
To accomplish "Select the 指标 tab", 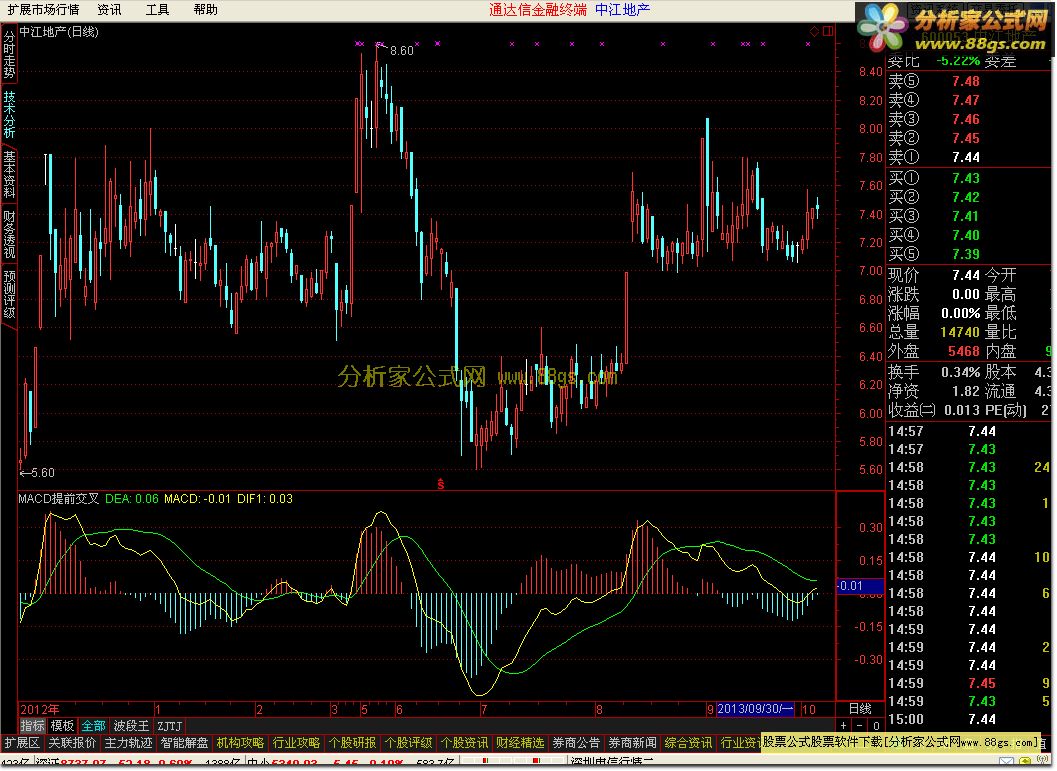I will pyautogui.click(x=32, y=726).
